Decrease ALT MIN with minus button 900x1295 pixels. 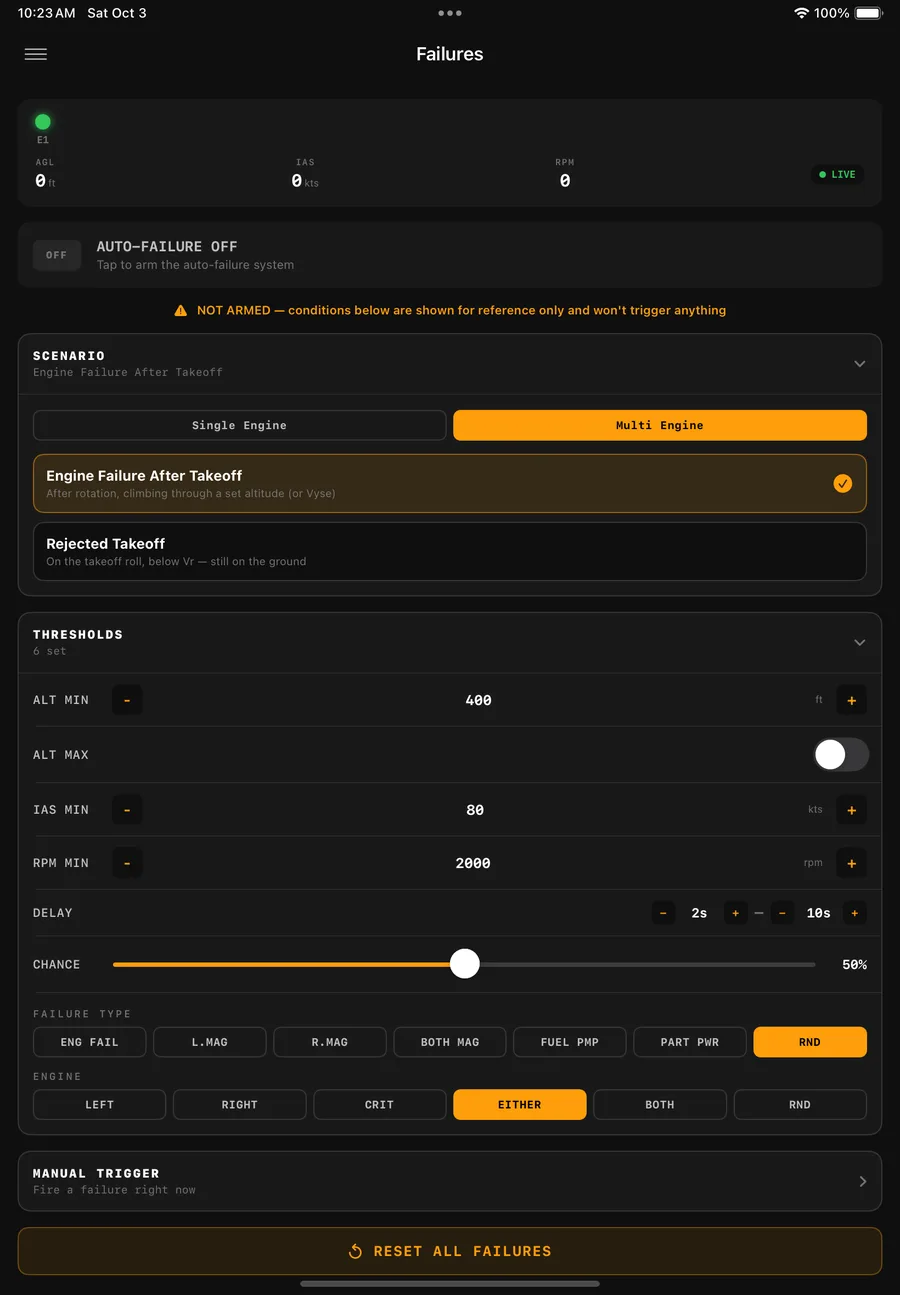[x=127, y=700]
